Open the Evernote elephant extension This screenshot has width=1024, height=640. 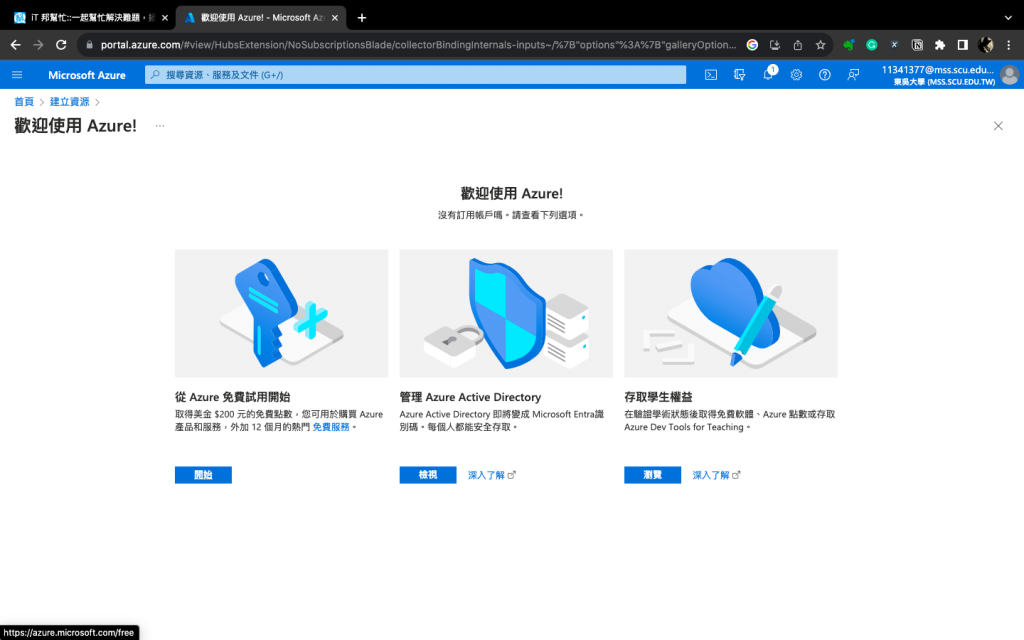848,45
